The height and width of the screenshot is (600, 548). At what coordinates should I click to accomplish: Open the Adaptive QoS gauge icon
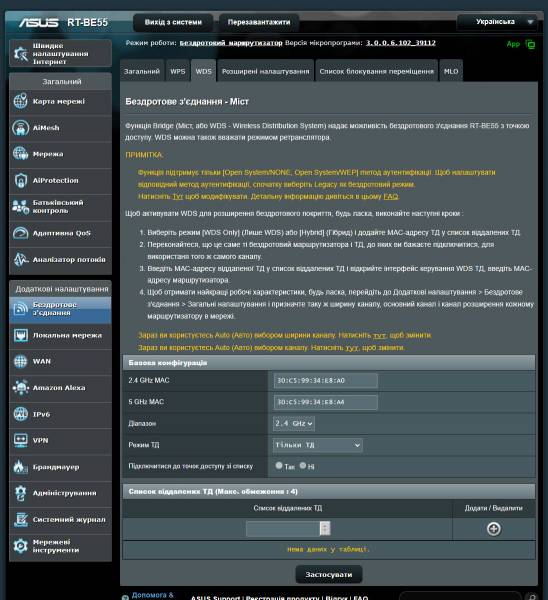(x=20, y=233)
